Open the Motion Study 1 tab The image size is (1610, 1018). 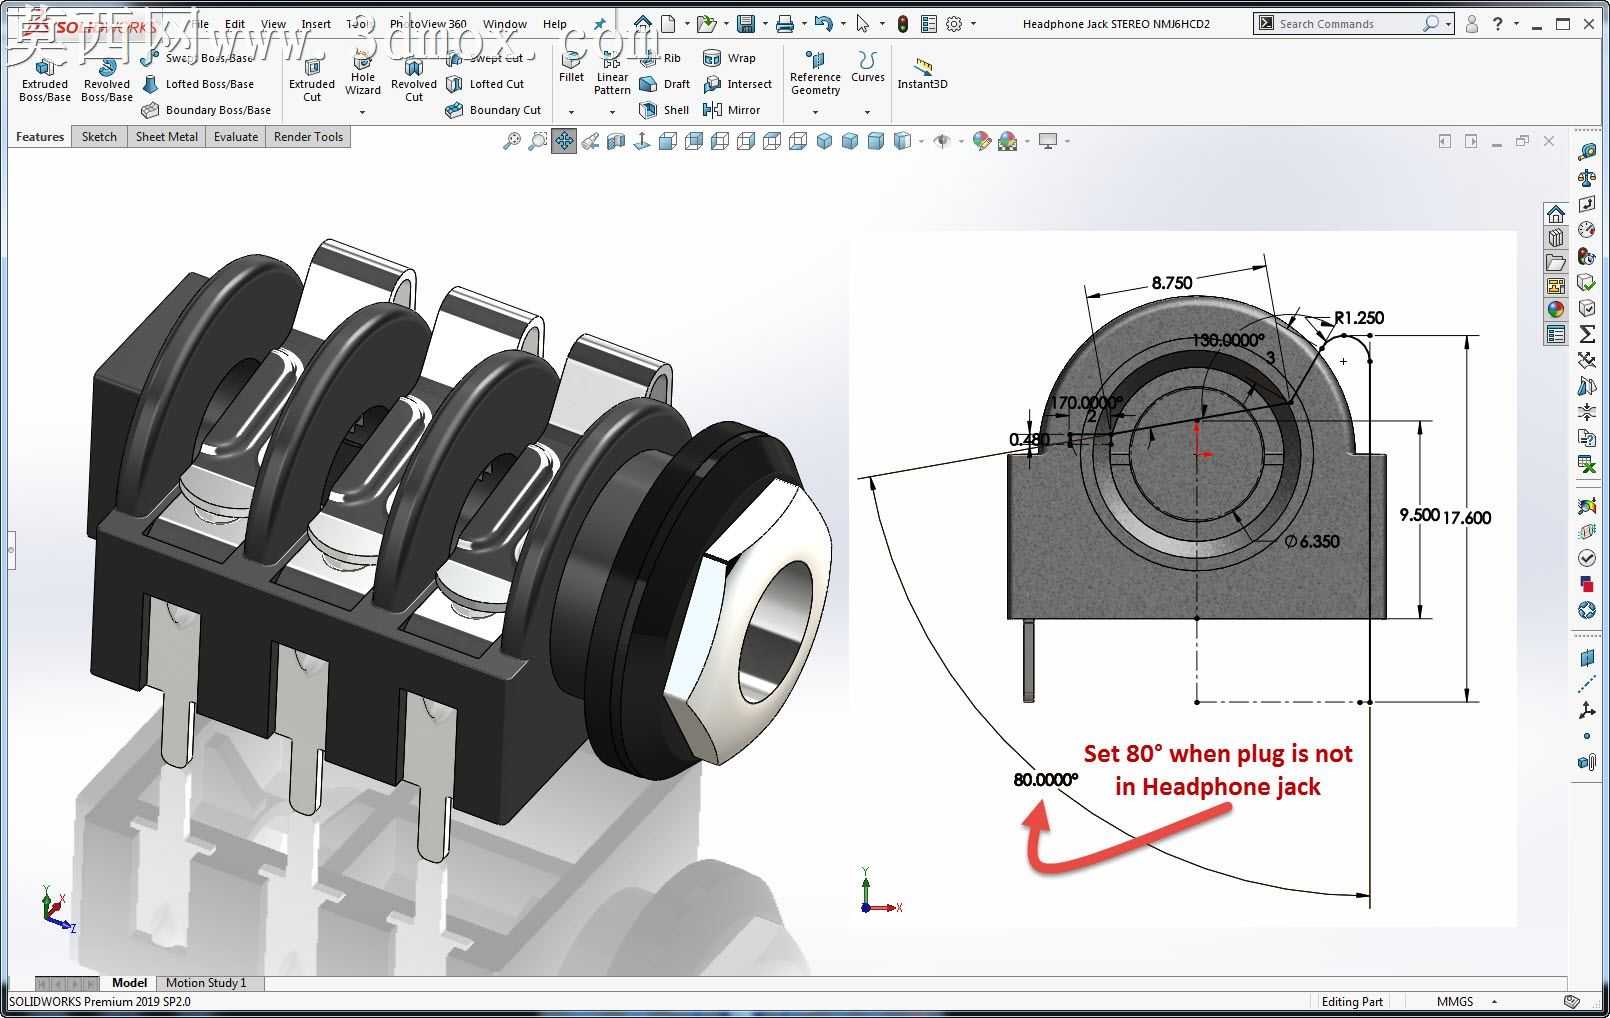206,983
